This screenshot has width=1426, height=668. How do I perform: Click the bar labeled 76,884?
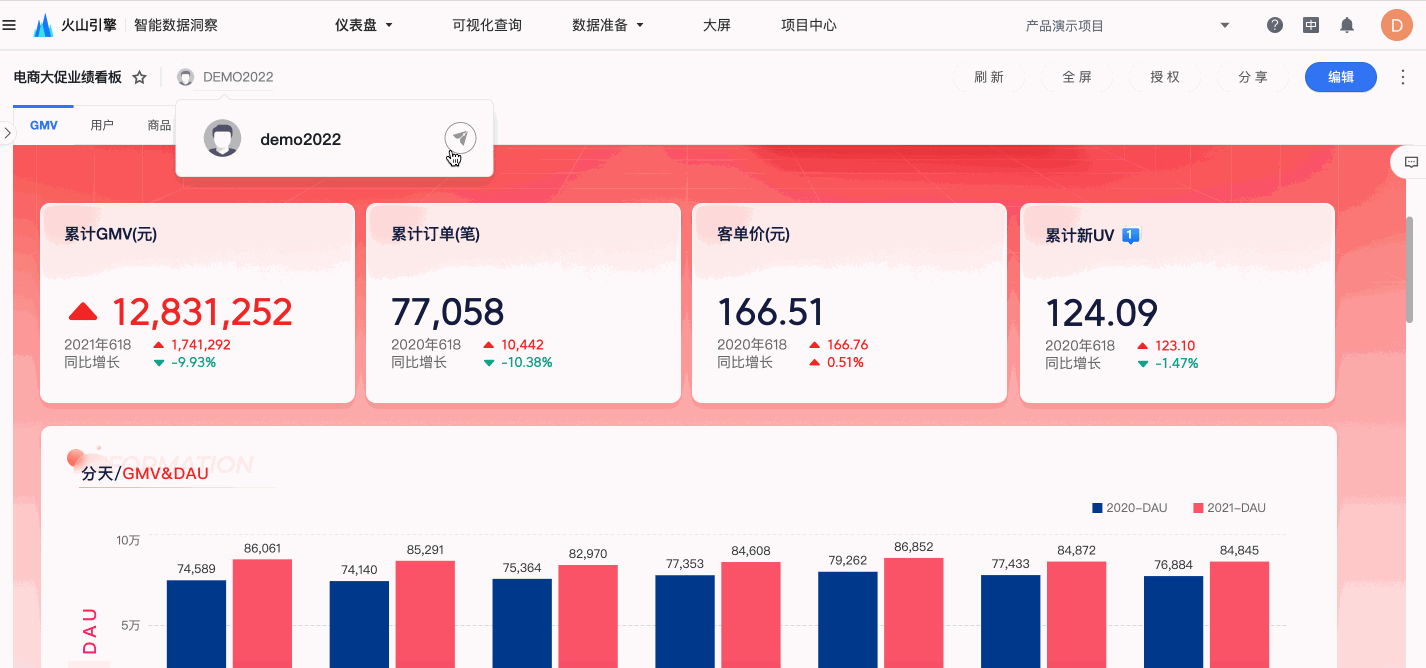point(1173,622)
